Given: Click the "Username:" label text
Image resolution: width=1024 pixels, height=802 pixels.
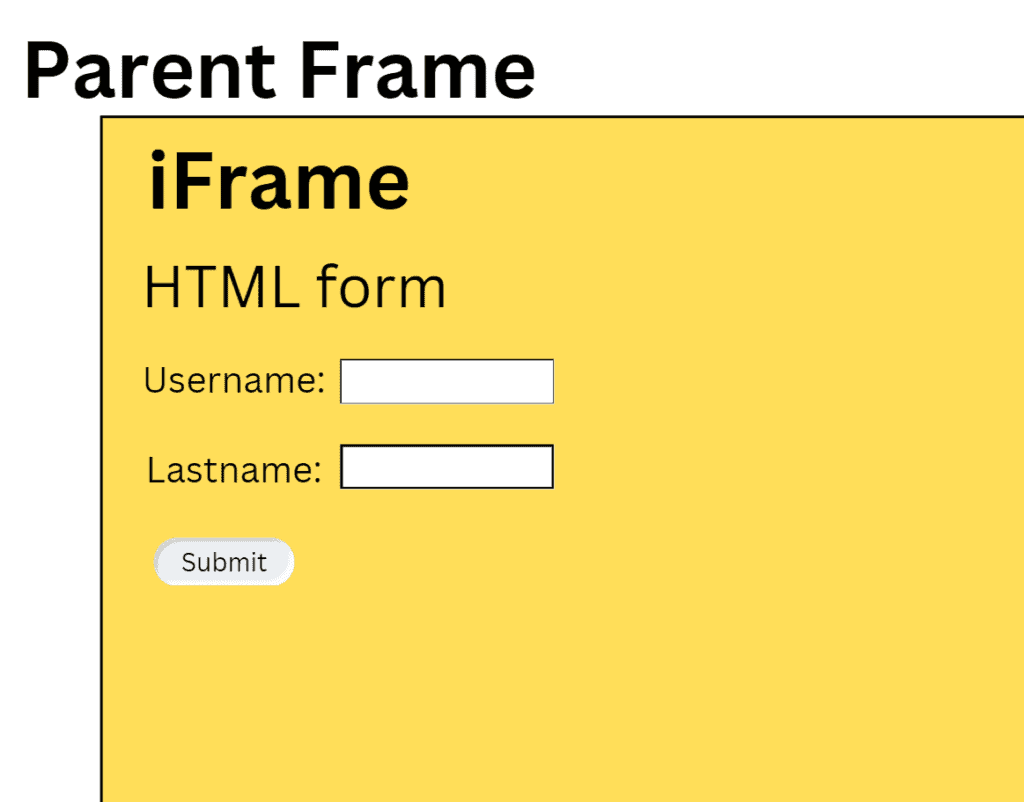Looking at the screenshot, I should [235, 381].
